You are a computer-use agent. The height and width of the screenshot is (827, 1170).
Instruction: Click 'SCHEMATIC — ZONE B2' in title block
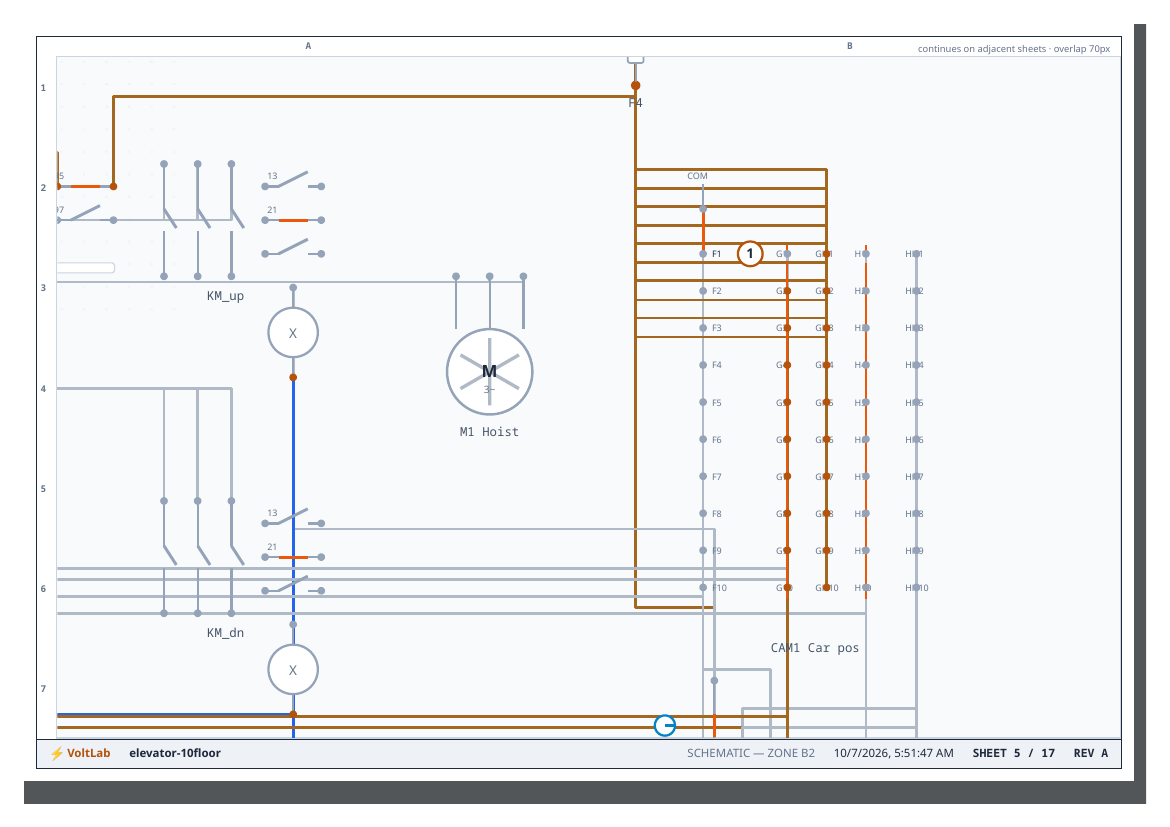click(751, 753)
